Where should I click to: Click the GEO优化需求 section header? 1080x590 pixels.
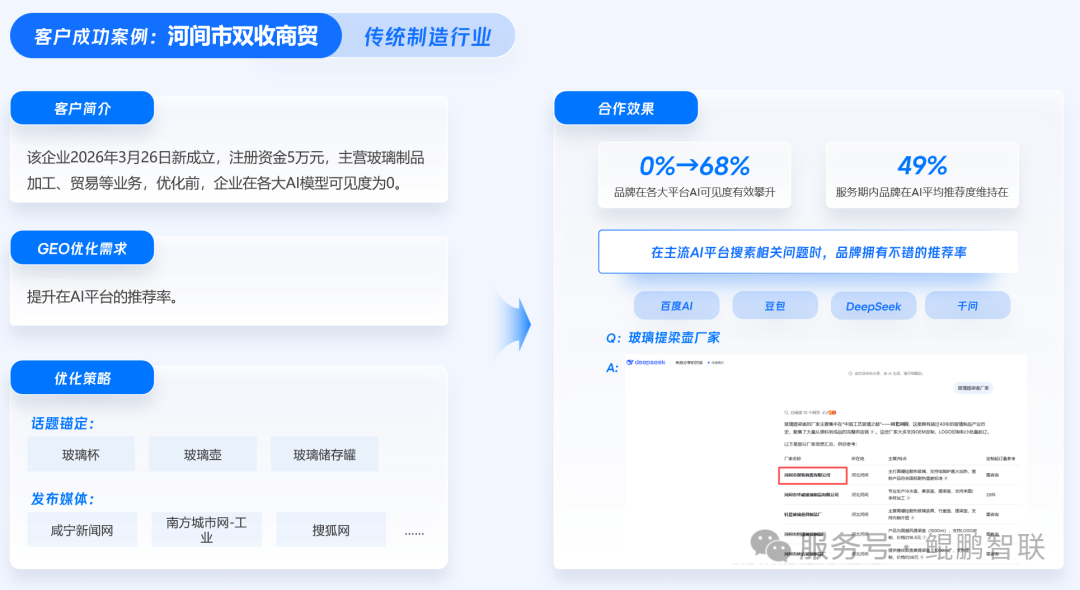coord(82,249)
